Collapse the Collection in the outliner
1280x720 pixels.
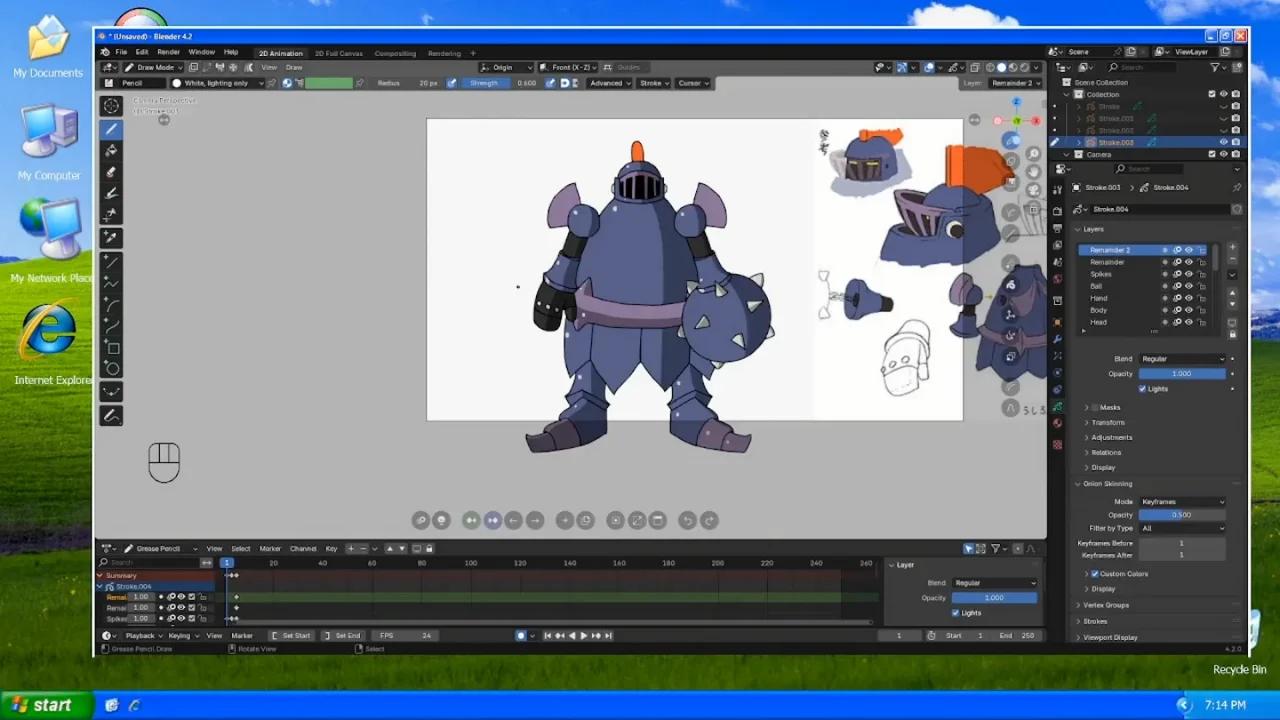coord(1066,94)
